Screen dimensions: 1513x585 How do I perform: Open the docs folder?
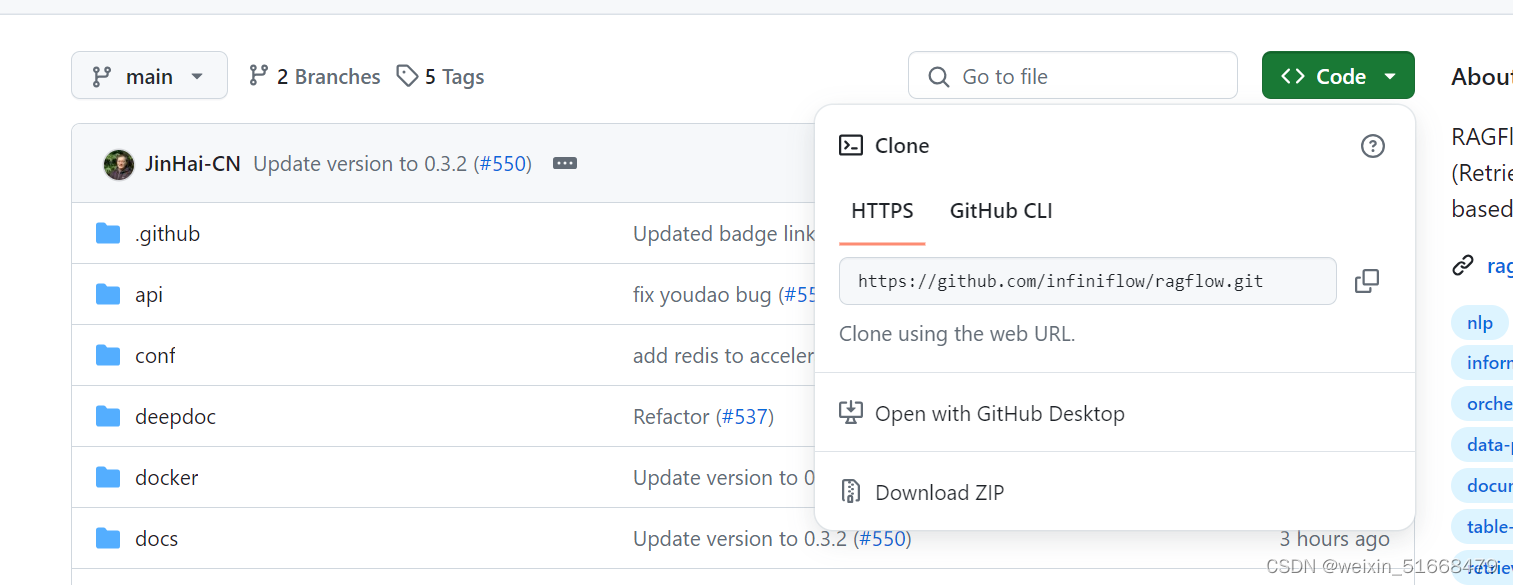pos(157,539)
